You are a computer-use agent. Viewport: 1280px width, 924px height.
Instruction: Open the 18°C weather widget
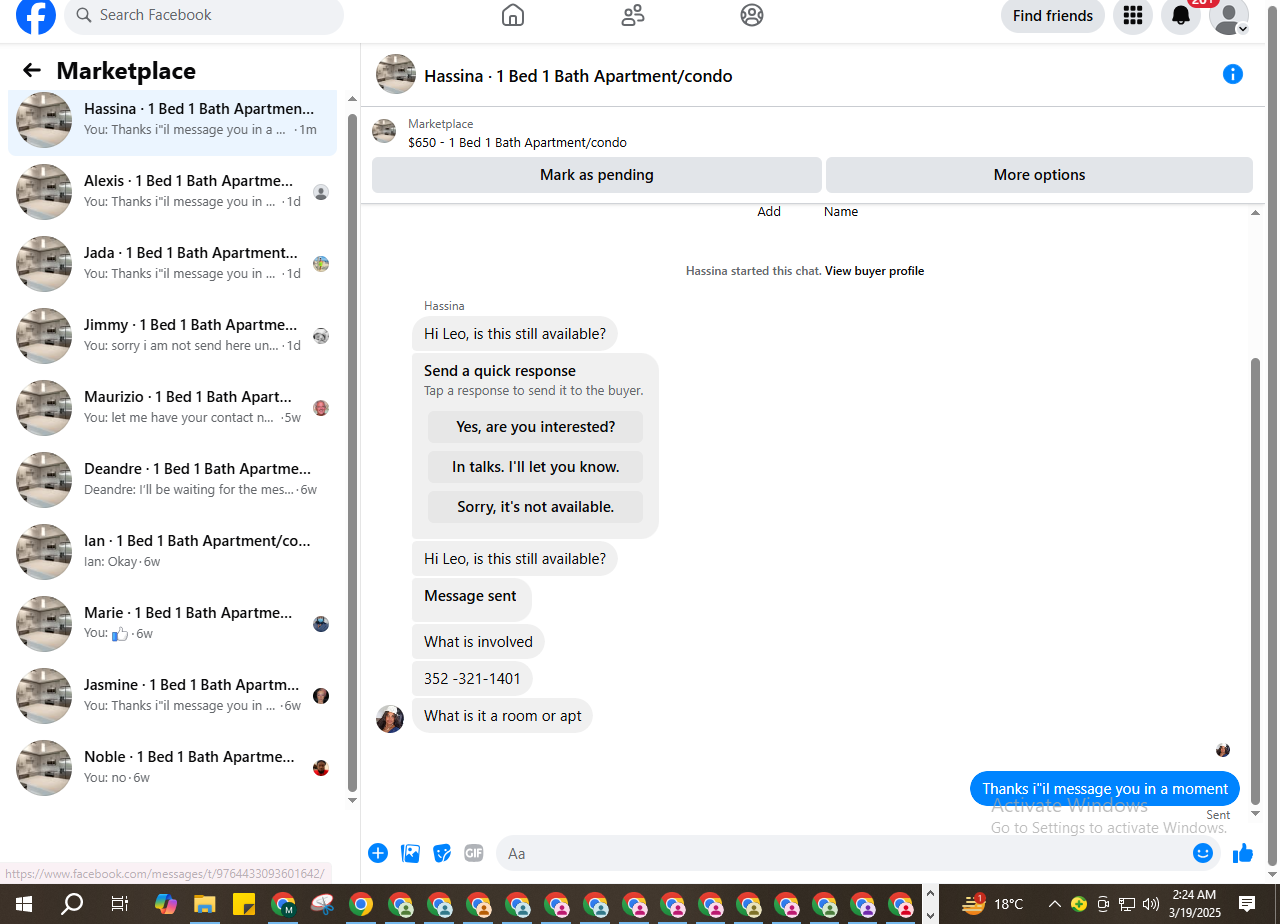coord(993,904)
